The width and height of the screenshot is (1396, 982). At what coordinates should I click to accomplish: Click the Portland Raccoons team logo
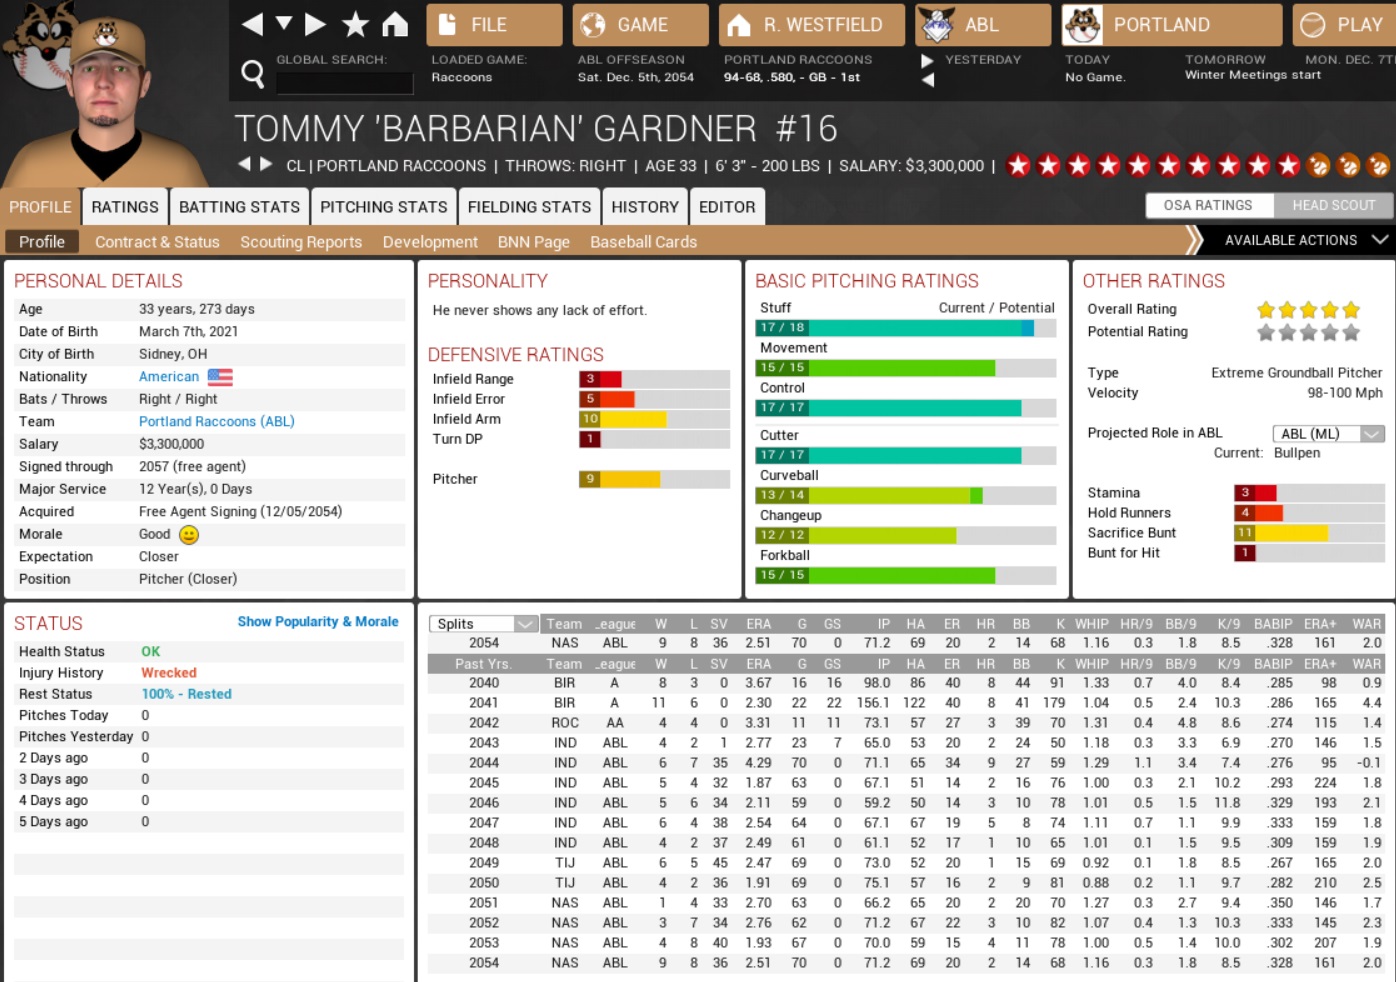(1083, 25)
